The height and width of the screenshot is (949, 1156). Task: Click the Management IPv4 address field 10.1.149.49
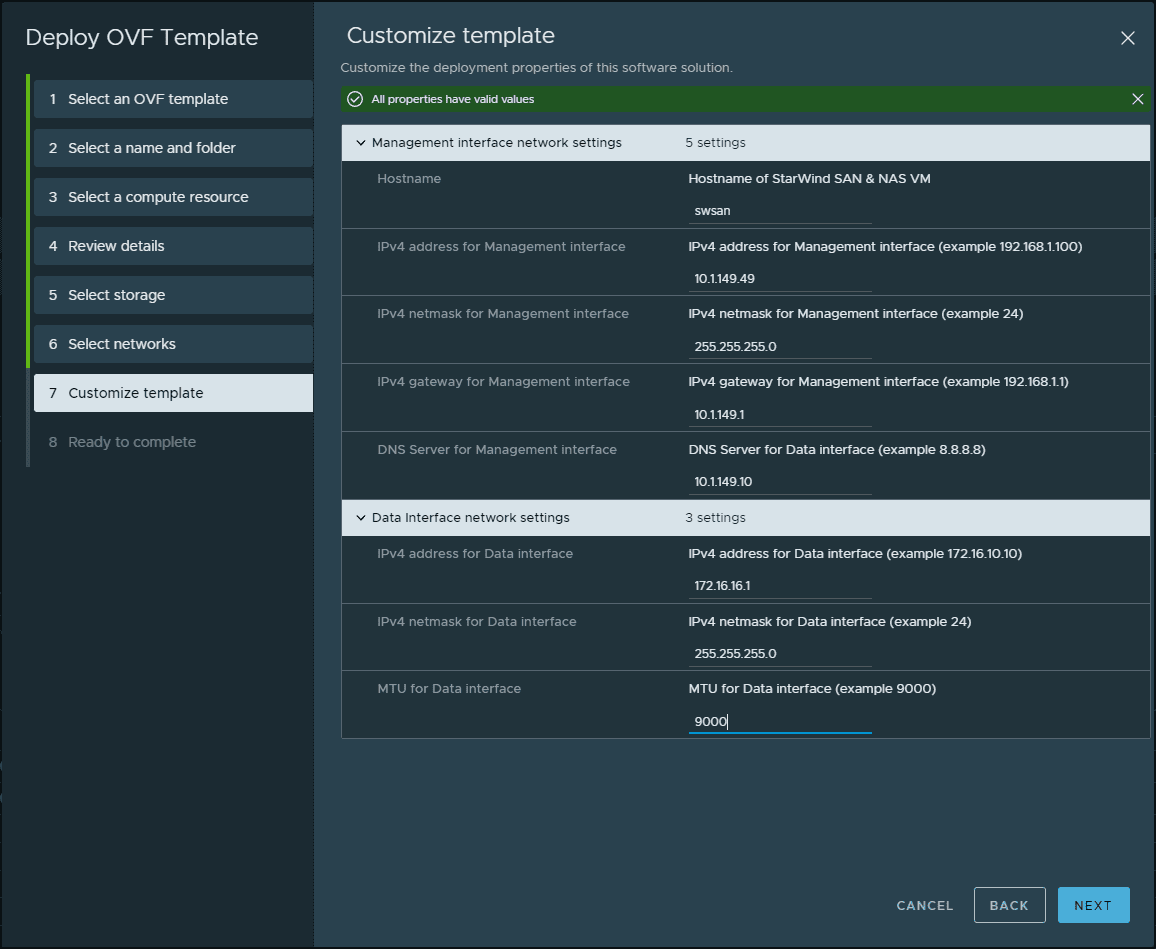pos(780,279)
